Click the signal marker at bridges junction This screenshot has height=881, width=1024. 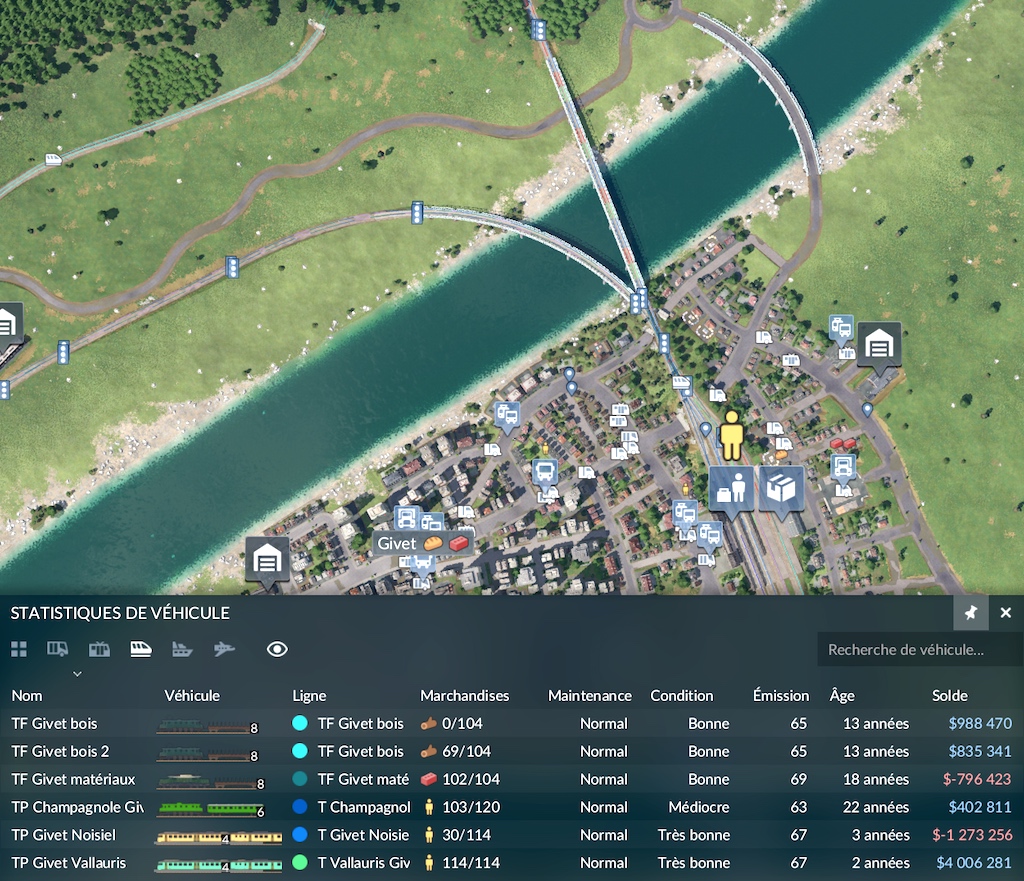(x=638, y=301)
